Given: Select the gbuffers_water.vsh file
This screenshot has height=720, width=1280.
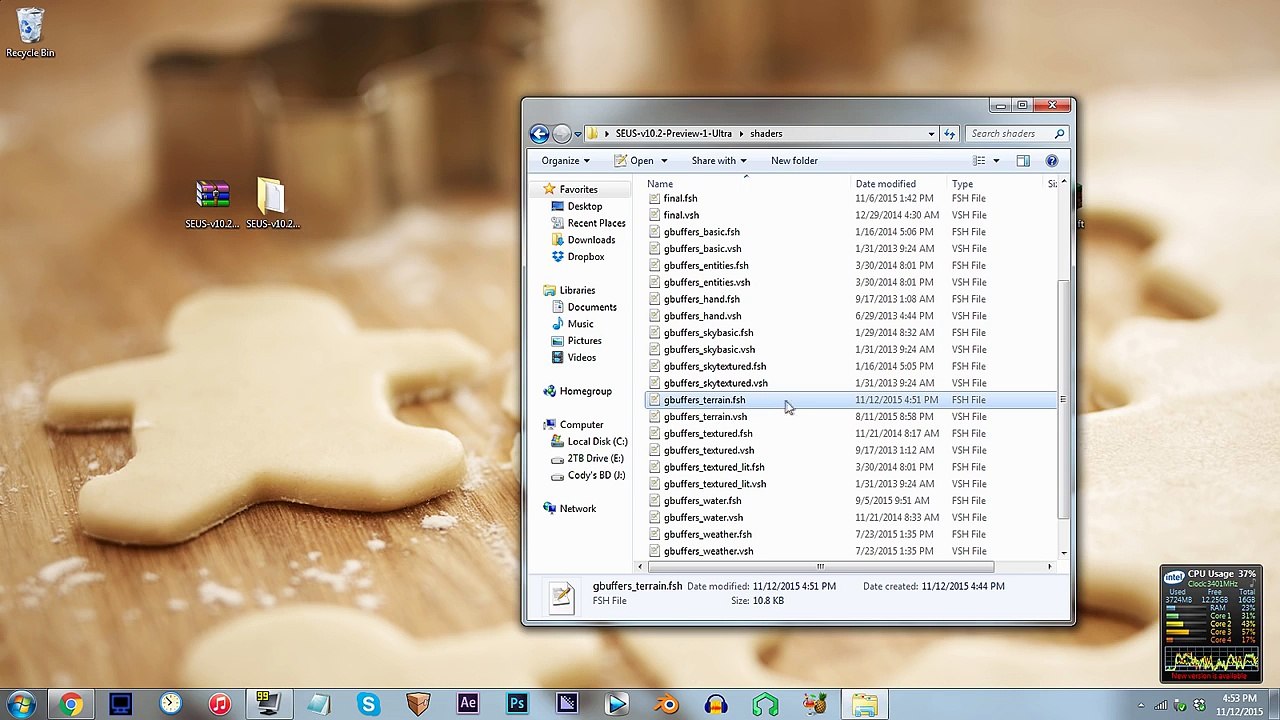Looking at the screenshot, I should click(703, 518).
